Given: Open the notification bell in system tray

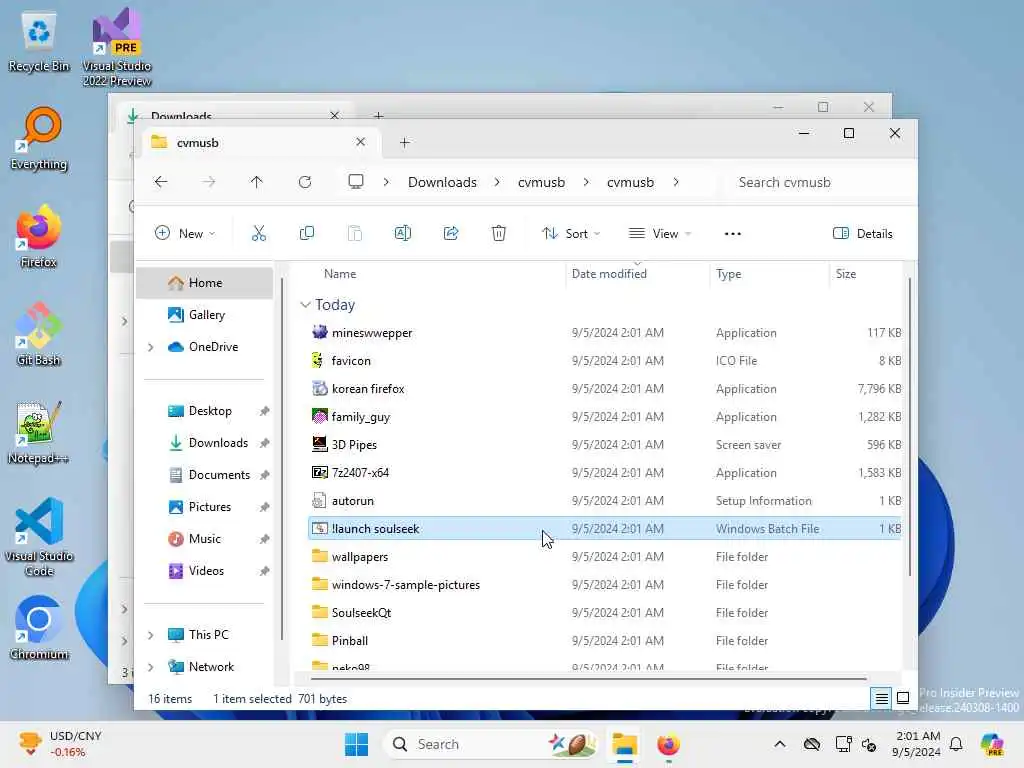Looking at the screenshot, I should pos(956,744).
